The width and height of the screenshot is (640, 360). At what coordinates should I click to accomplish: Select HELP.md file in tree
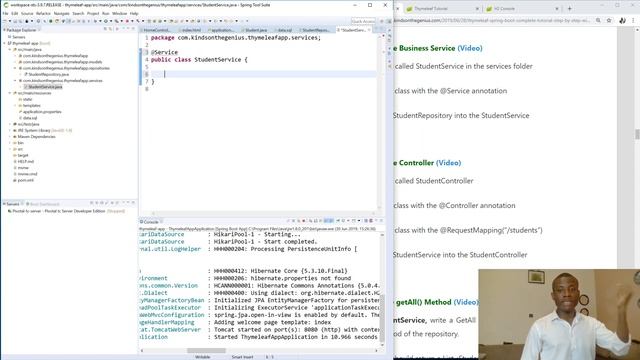[x=25, y=162]
